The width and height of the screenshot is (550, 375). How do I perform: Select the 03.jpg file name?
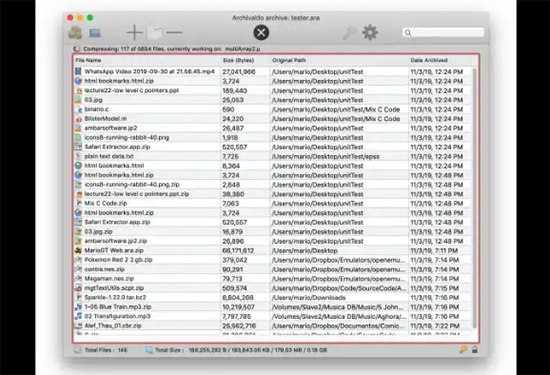[94, 100]
